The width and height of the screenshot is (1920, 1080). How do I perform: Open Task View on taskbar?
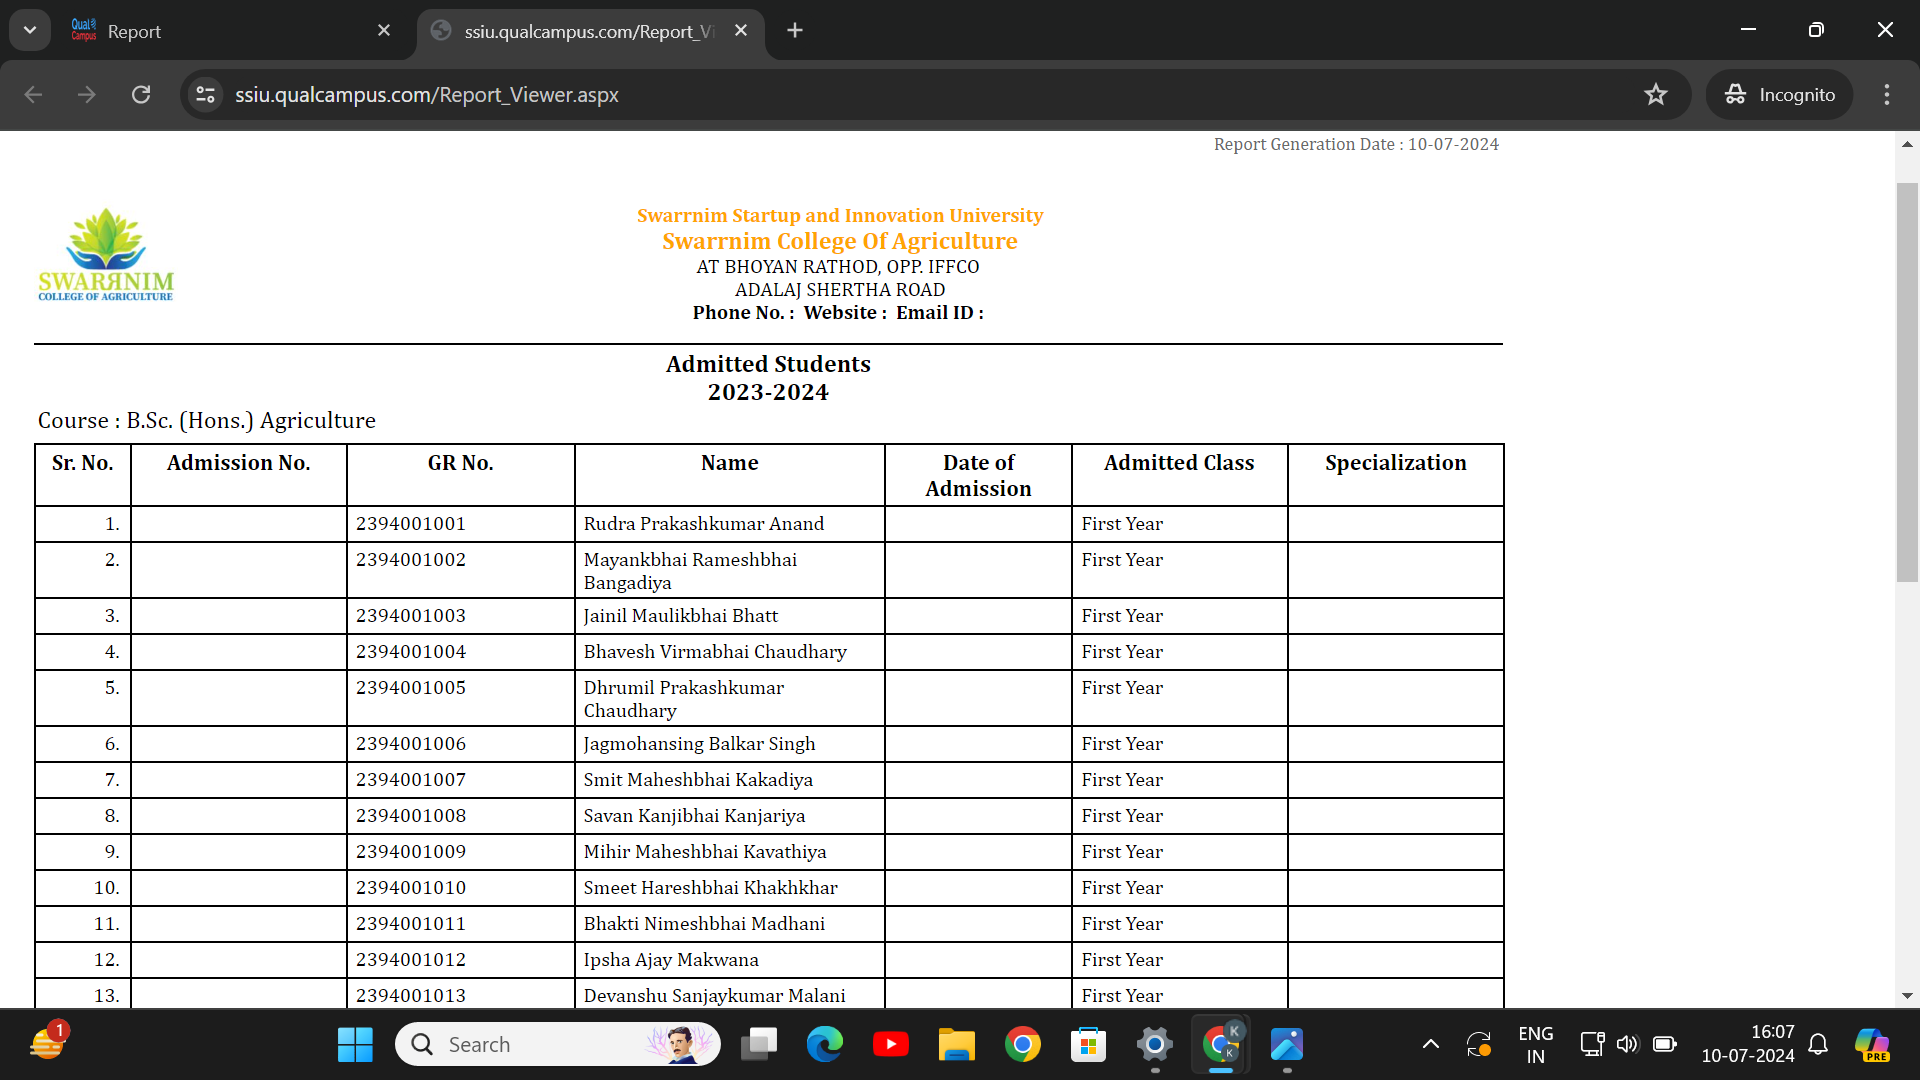pos(759,1045)
